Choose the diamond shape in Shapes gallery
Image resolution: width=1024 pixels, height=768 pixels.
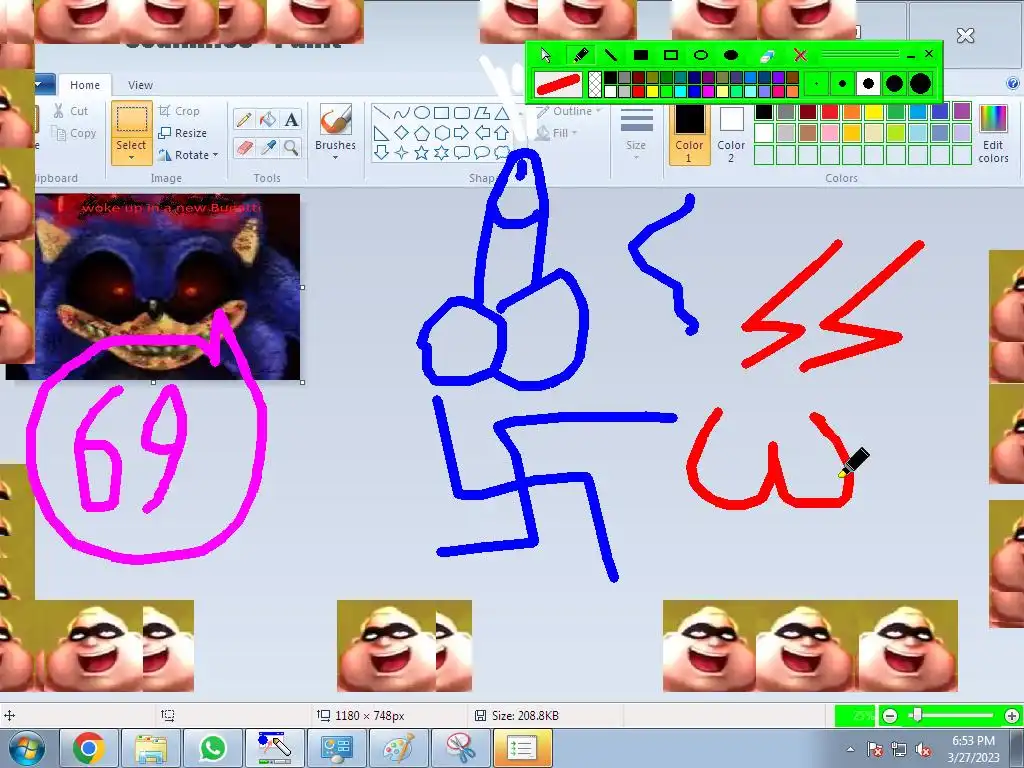click(x=402, y=133)
